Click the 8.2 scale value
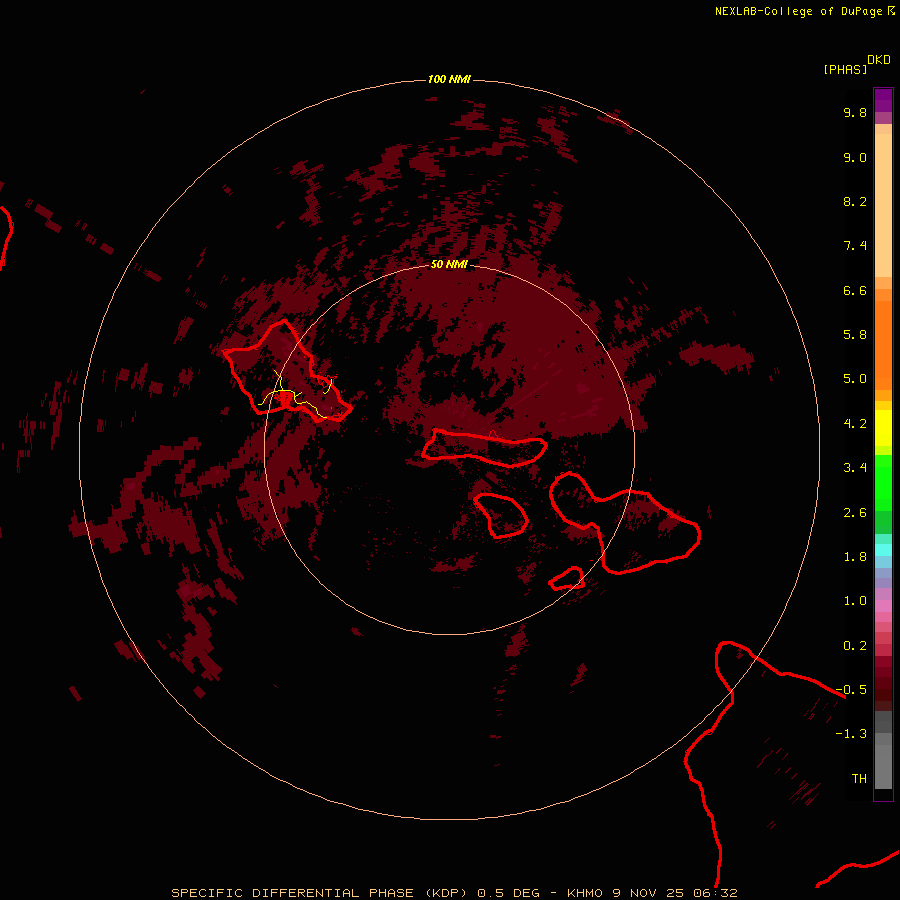Image resolution: width=900 pixels, height=900 pixels. coord(855,201)
